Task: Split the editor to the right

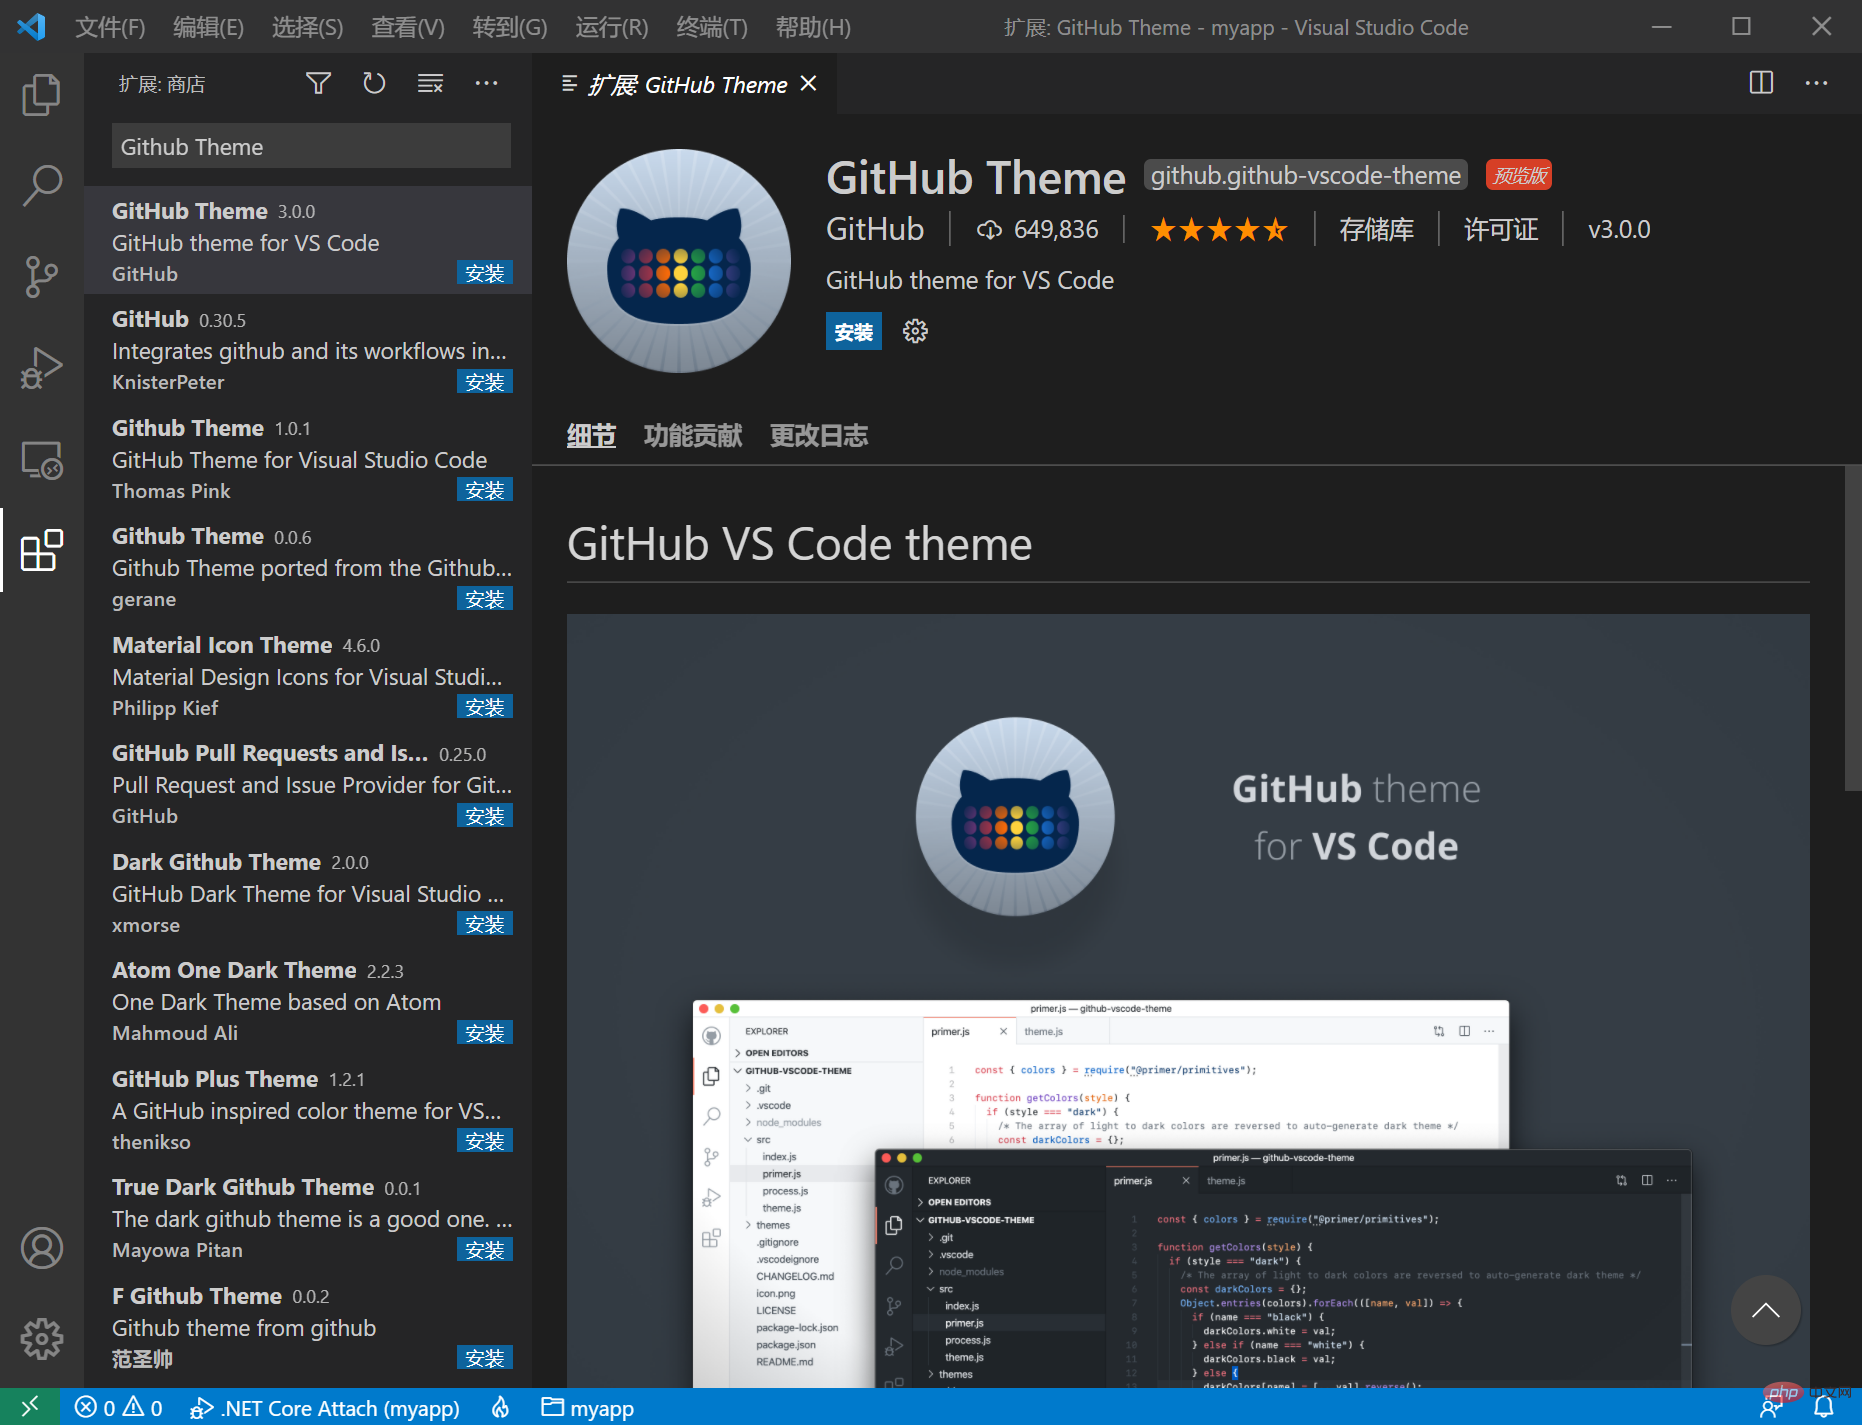Action: [1761, 83]
